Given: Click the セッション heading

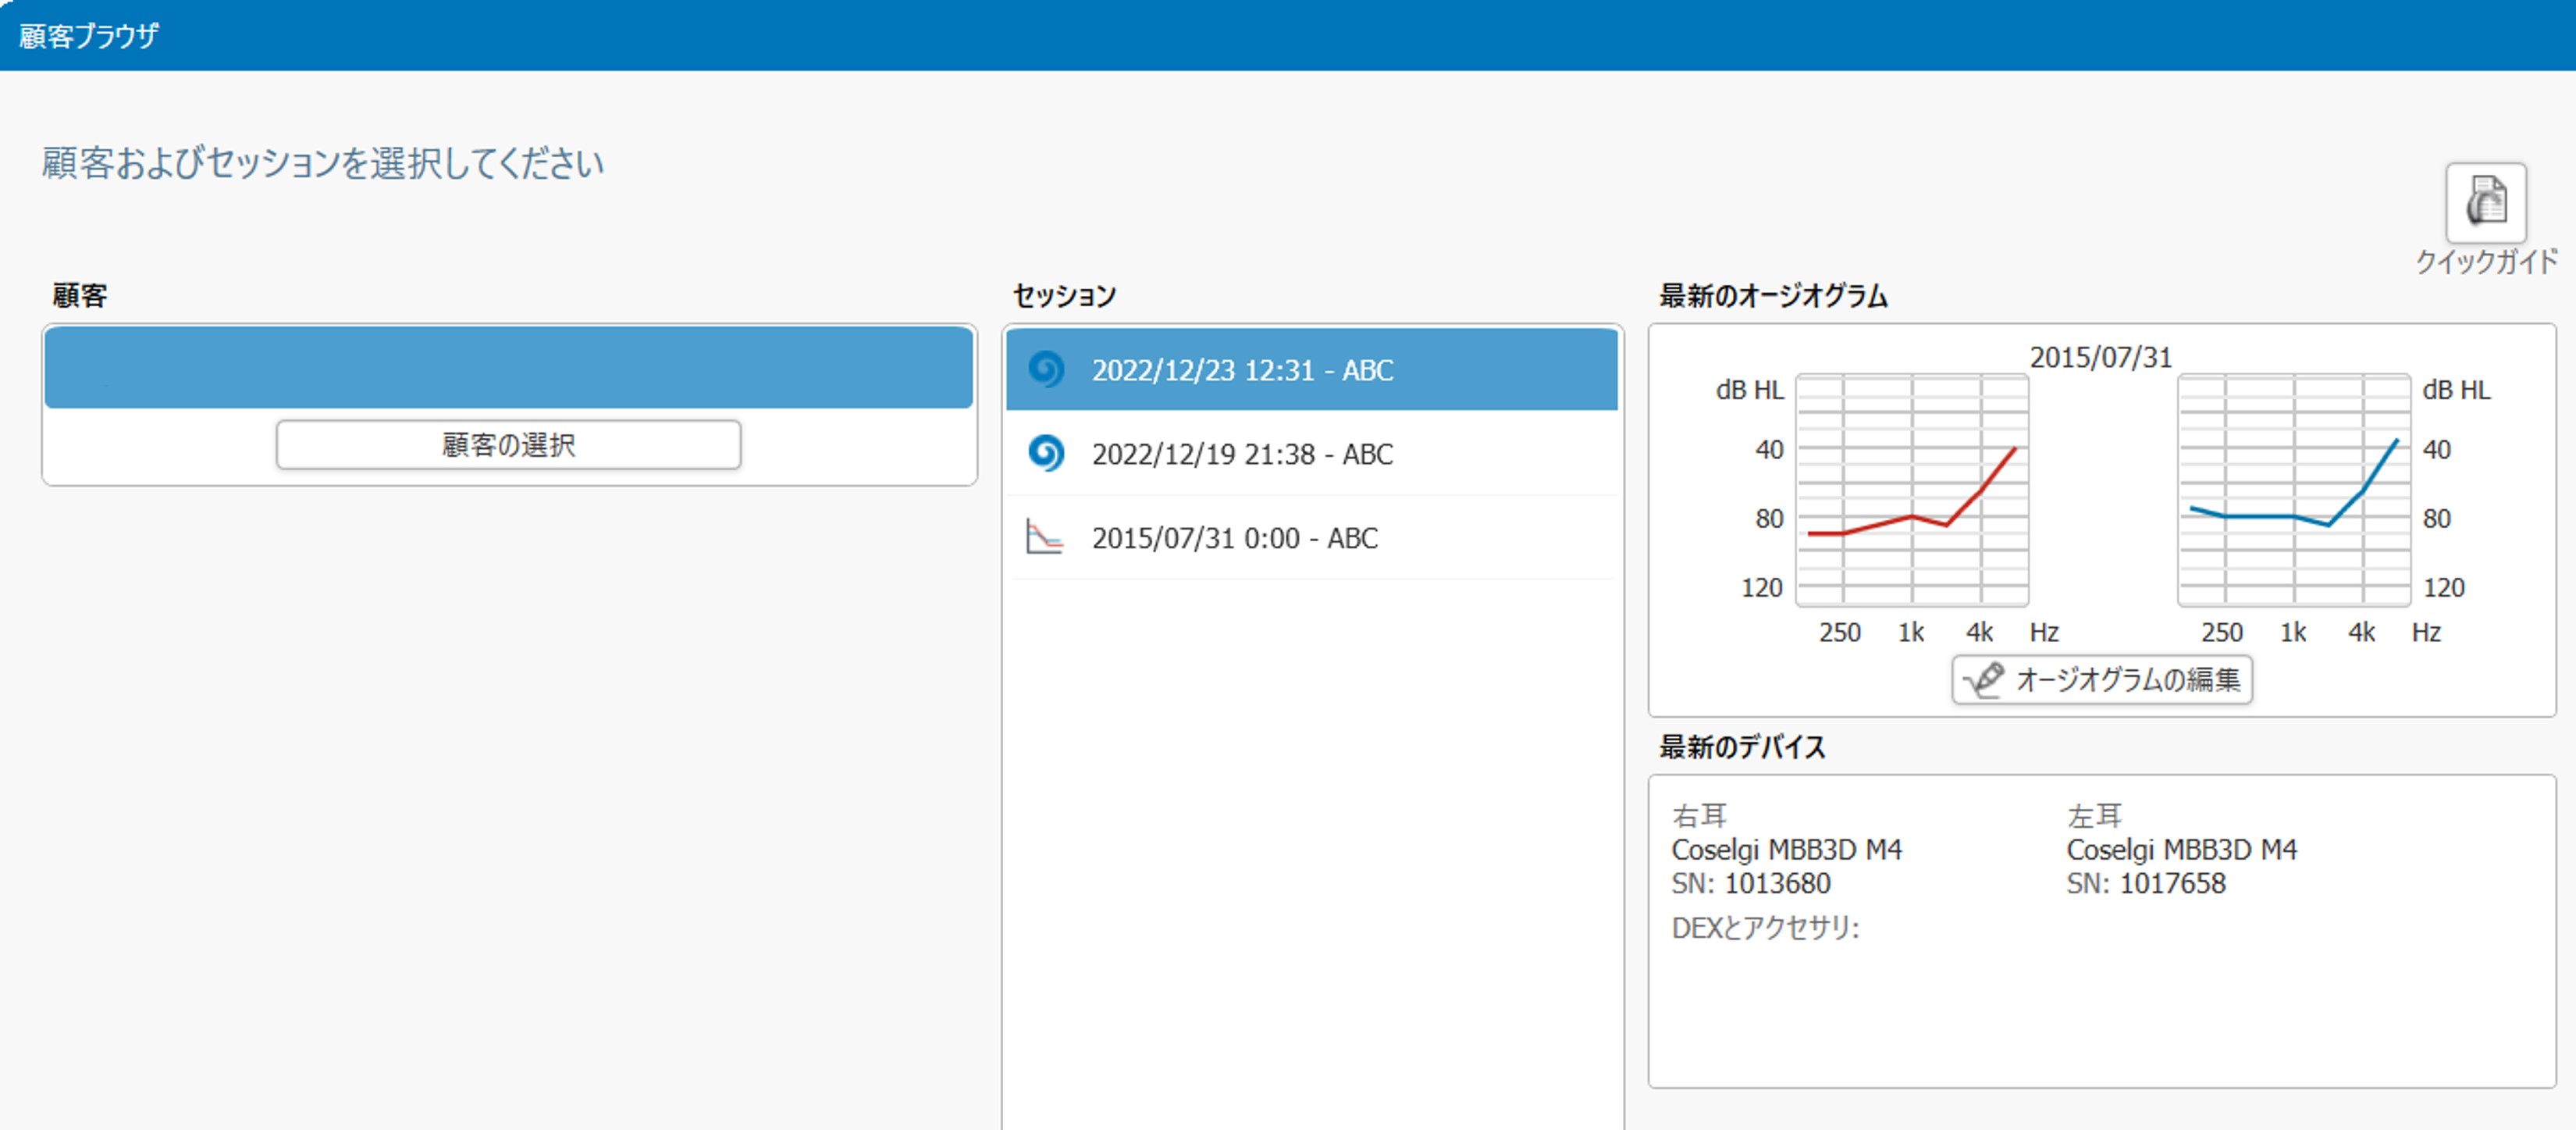Looking at the screenshot, I should tap(1064, 296).
